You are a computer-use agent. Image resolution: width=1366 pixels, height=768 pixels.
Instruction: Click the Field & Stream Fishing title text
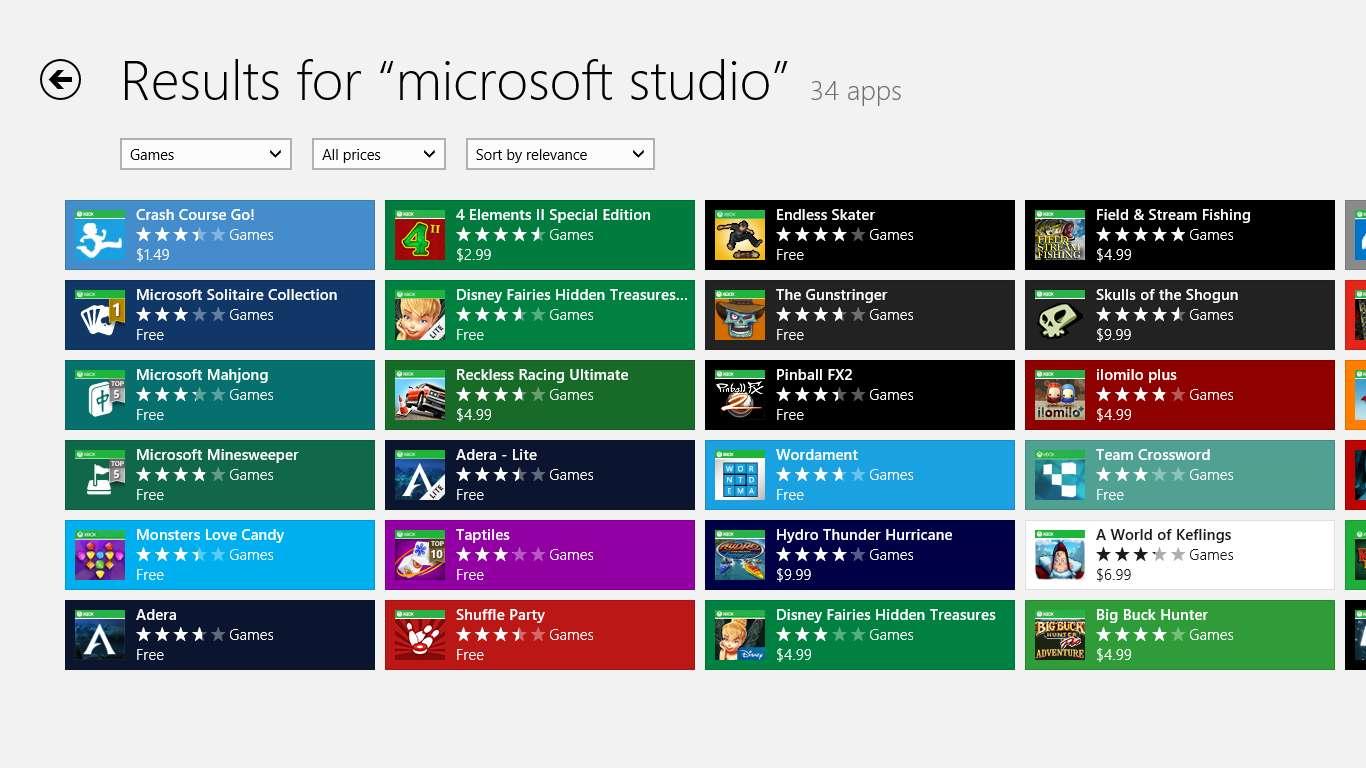tap(1173, 215)
